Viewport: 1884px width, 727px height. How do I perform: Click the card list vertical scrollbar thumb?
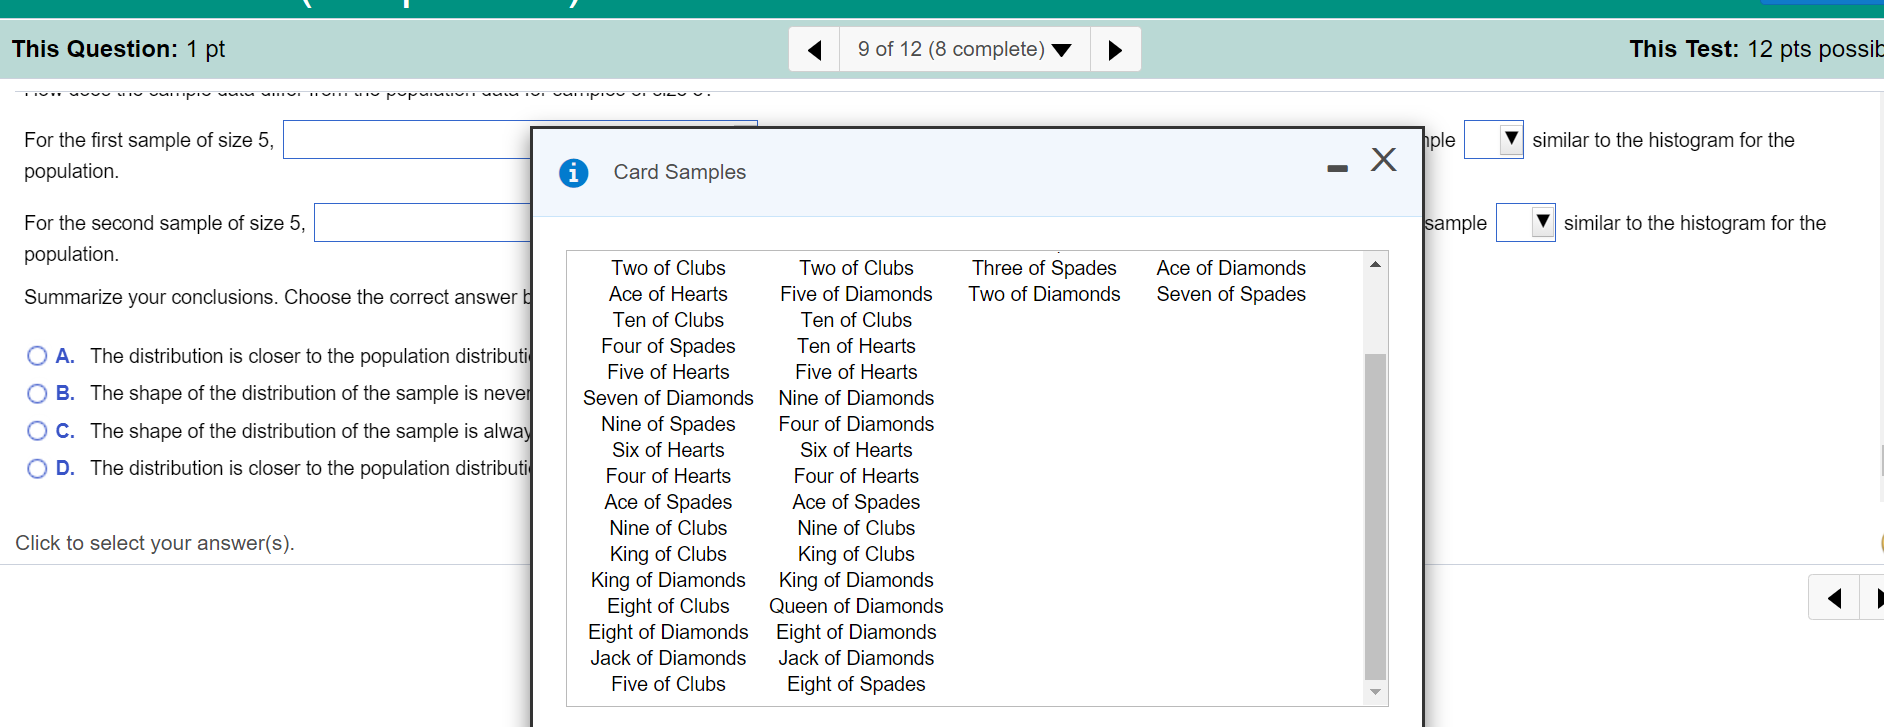coord(1375,516)
